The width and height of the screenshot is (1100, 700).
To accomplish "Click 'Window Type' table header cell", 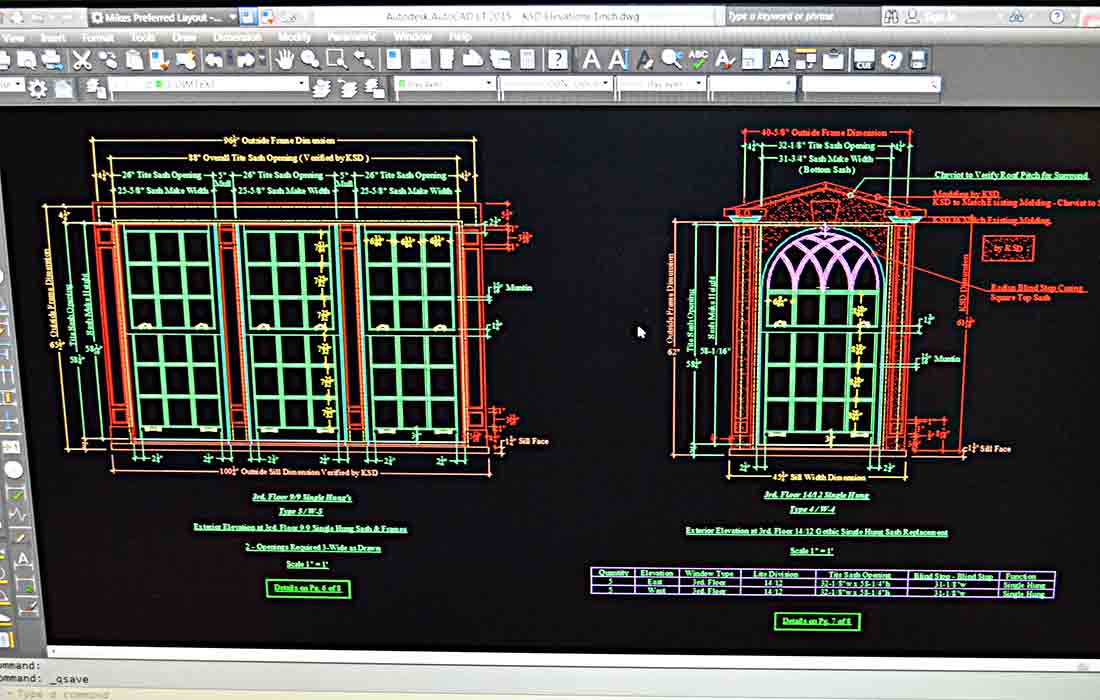I will click(709, 574).
